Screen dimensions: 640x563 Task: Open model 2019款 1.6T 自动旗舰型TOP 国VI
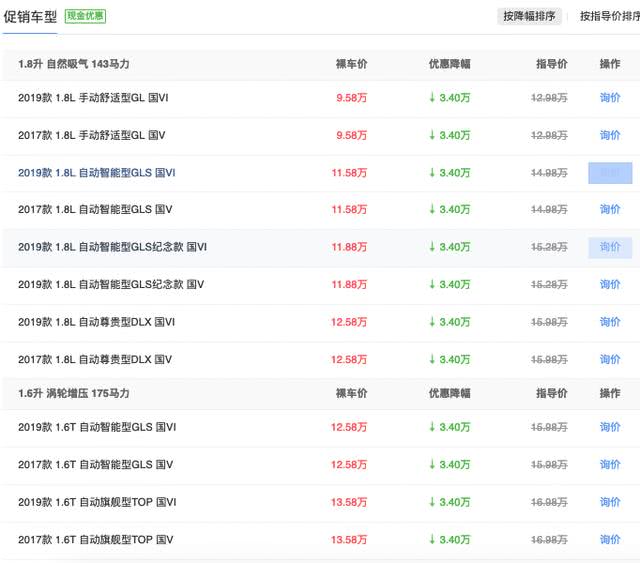point(97,502)
